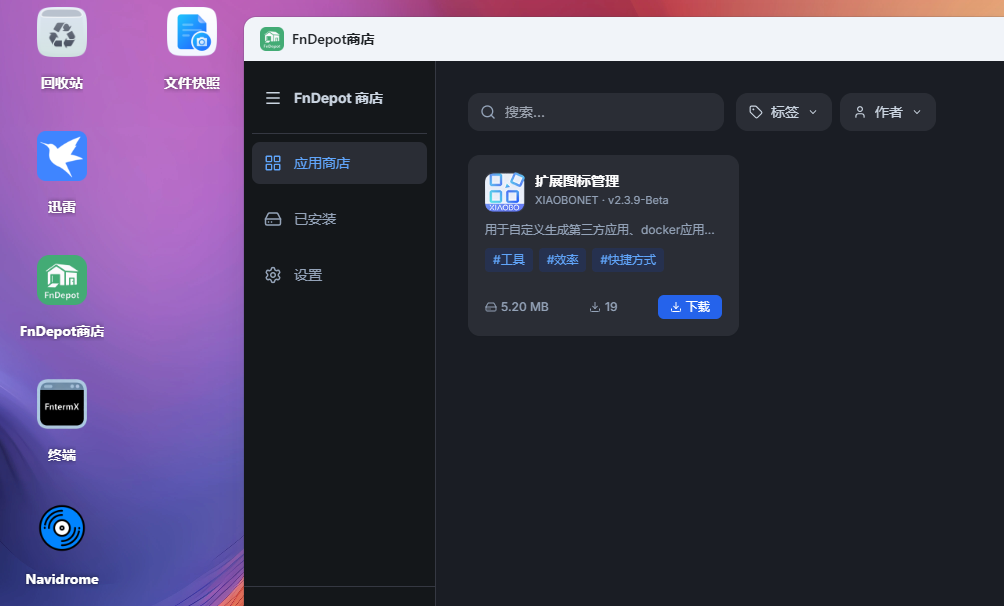This screenshot has height=606, width=1004.
Task: Click the 5.20 MB size info
Action: 517,307
